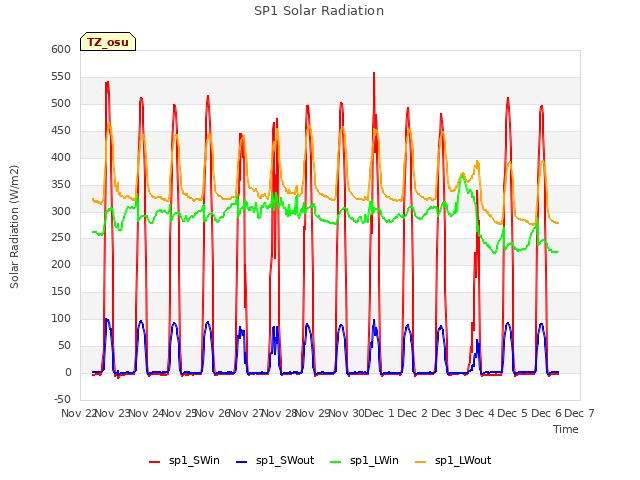Click the 200 y-axis tick label

(x=61, y=264)
